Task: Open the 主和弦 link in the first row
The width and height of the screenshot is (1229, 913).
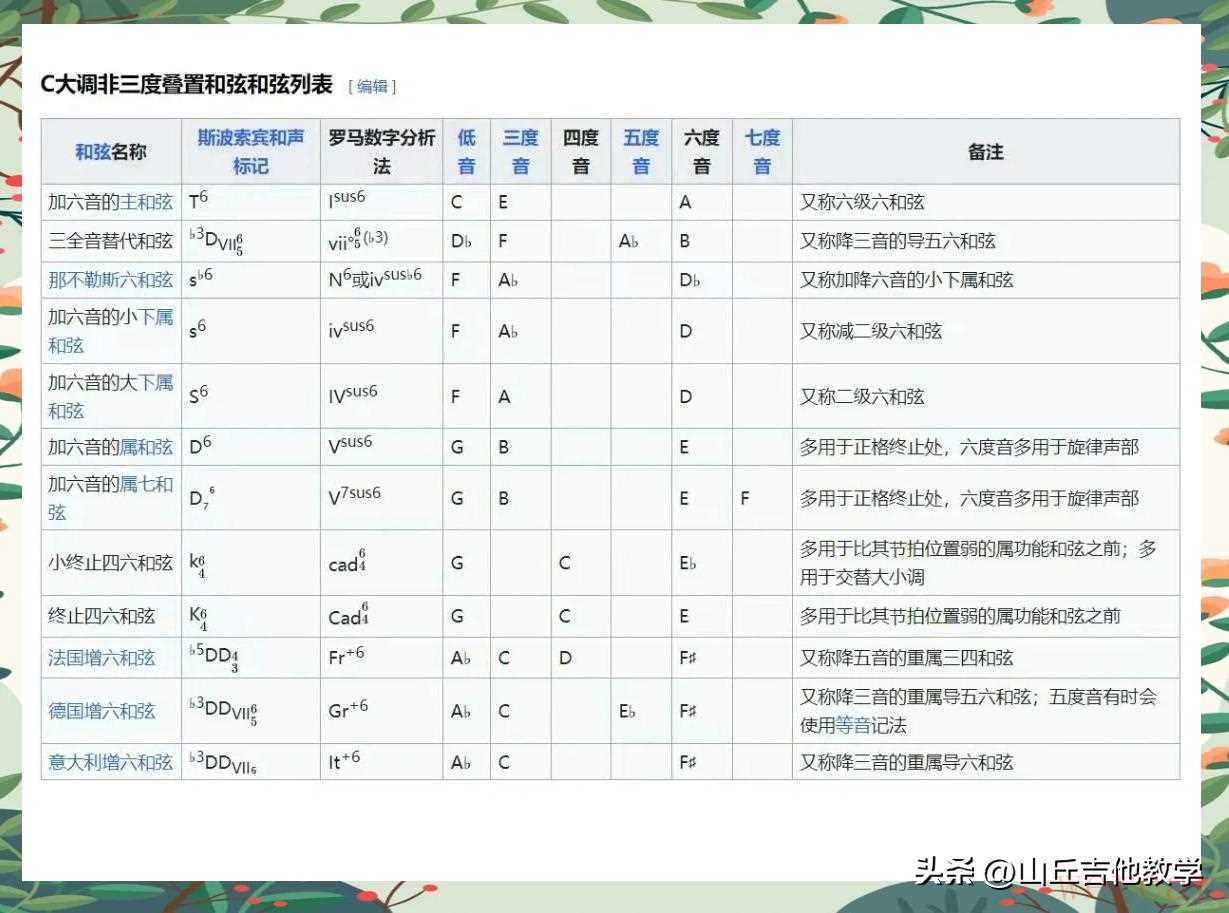Action: (x=146, y=202)
